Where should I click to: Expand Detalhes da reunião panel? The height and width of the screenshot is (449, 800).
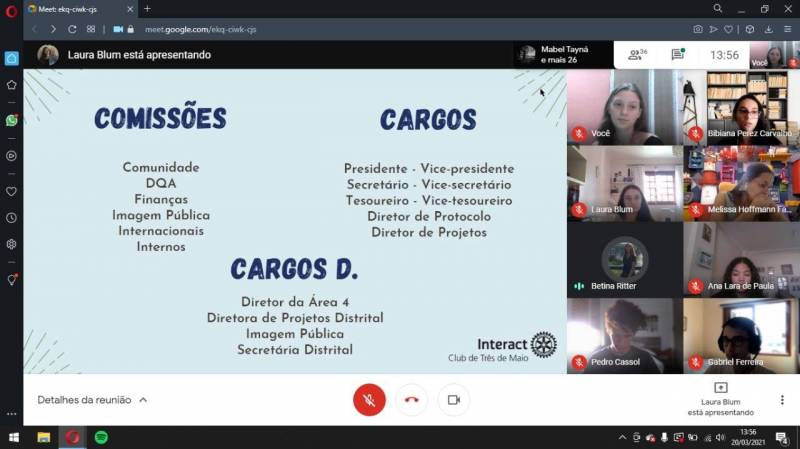(x=92, y=400)
